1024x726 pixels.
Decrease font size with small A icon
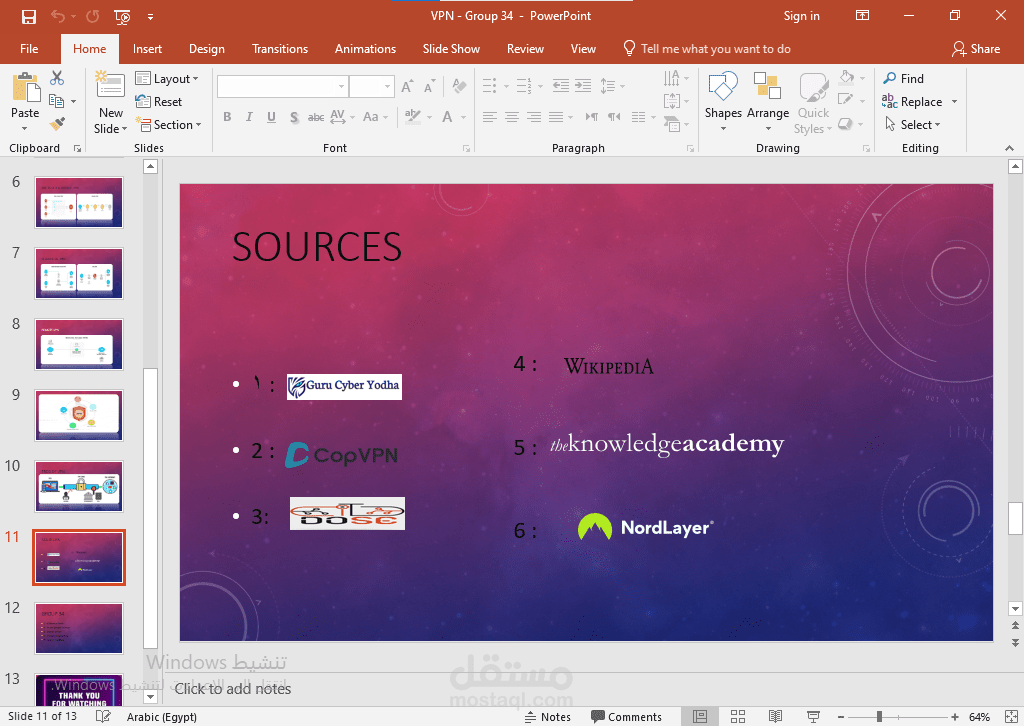click(x=429, y=86)
